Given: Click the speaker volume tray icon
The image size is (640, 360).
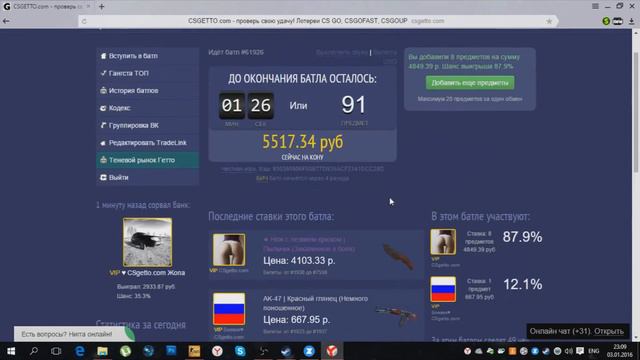Looking at the screenshot, I should pos(569,351).
